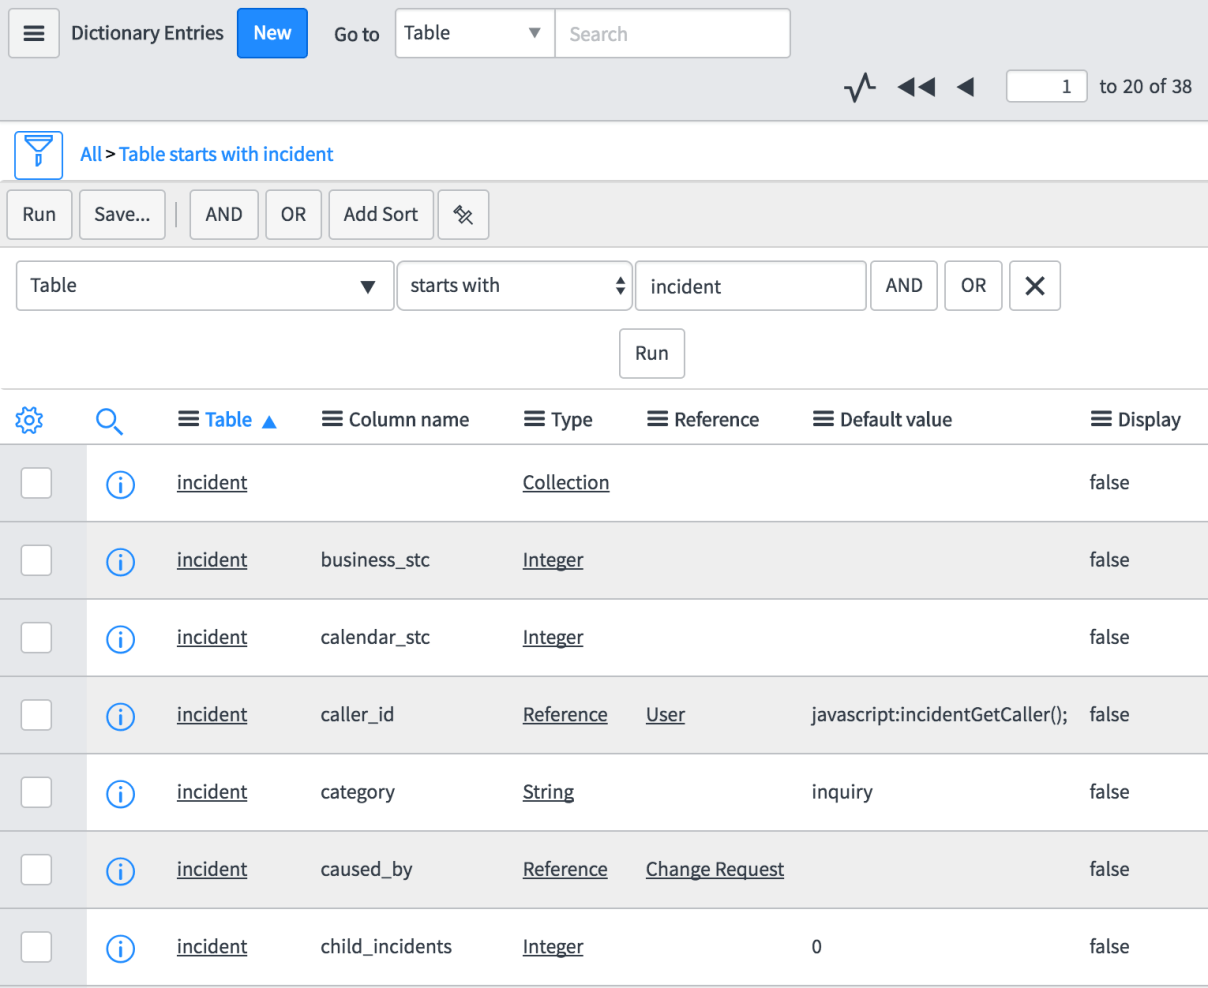
Task: Preview the calendar_stc row info icon
Action: coord(120,639)
